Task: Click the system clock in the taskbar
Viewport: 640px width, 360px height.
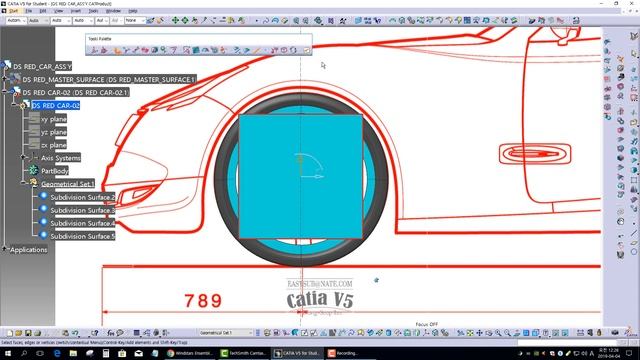Action: pyautogui.click(x=609, y=353)
